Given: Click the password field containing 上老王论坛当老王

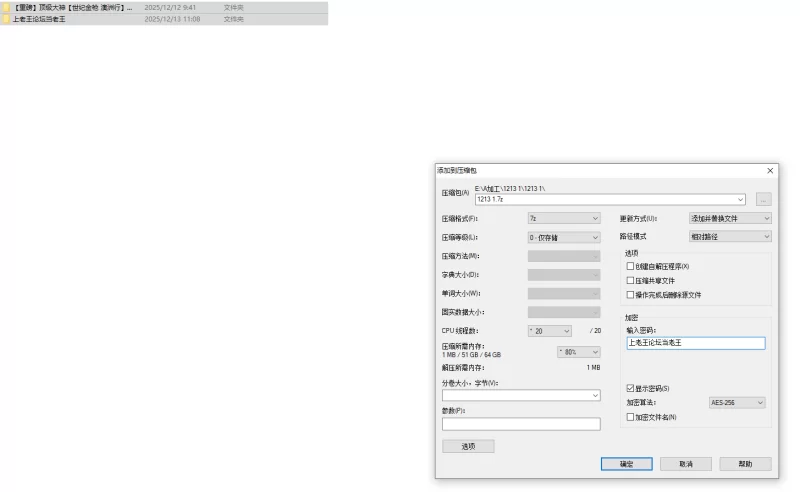Looking at the screenshot, I should (x=695, y=343).
